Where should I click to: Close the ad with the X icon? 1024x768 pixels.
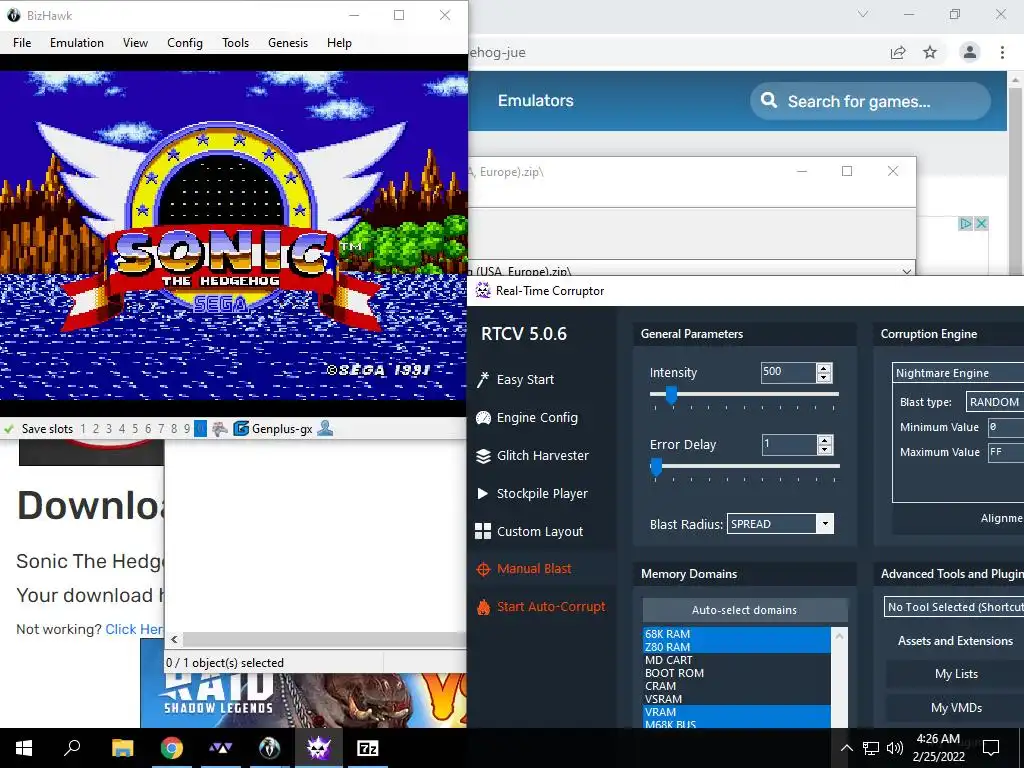(x=981, y=223)
